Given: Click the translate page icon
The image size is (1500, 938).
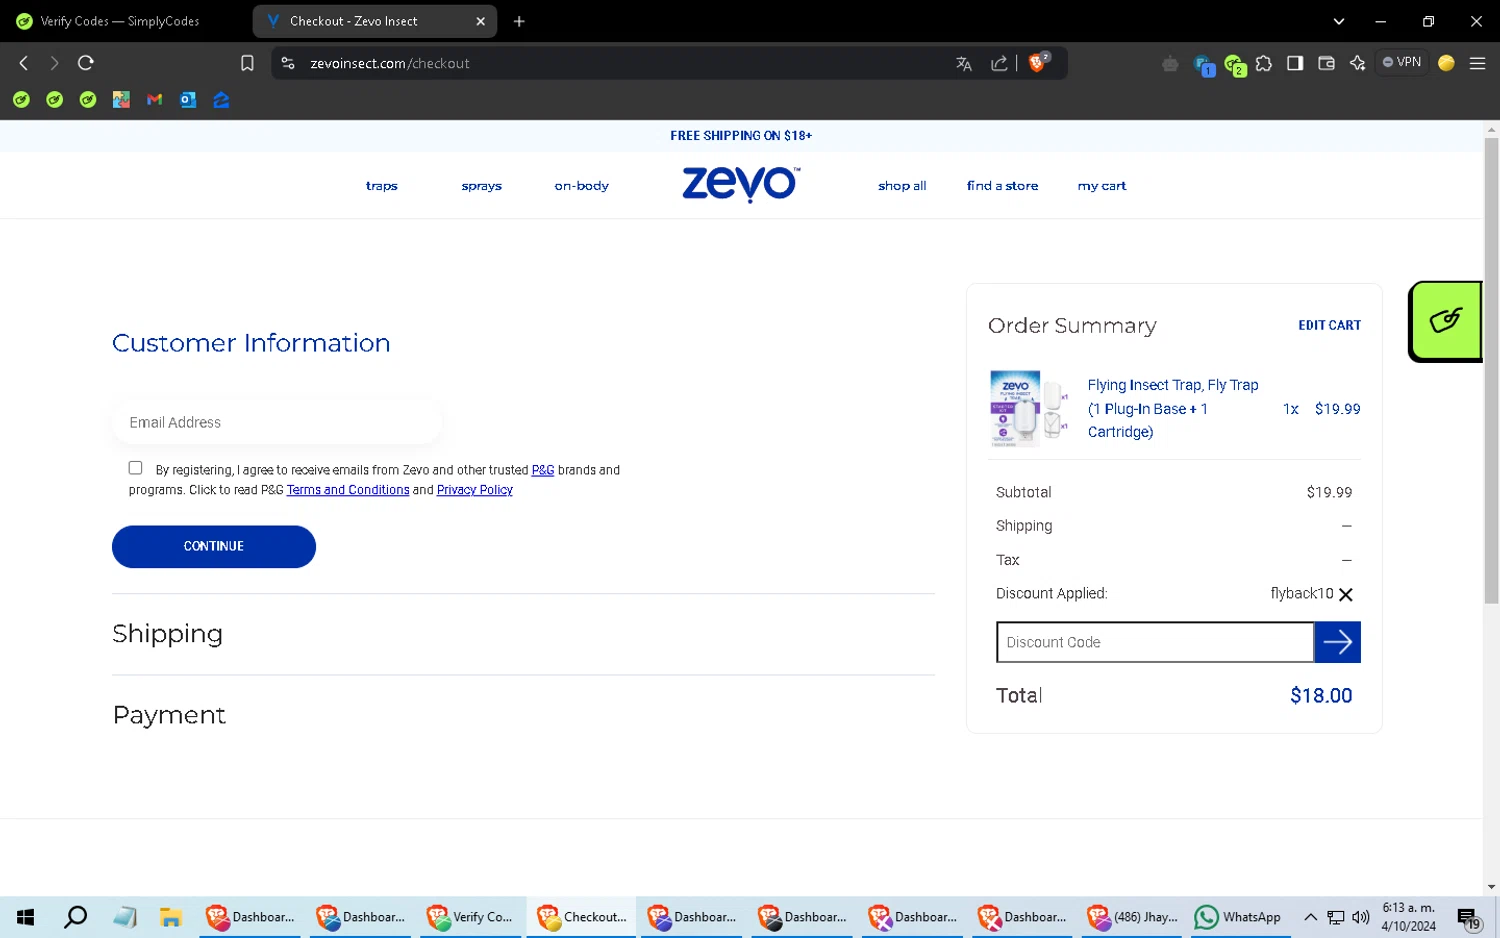Looking at the screenshot, I should tap(964, 63).
